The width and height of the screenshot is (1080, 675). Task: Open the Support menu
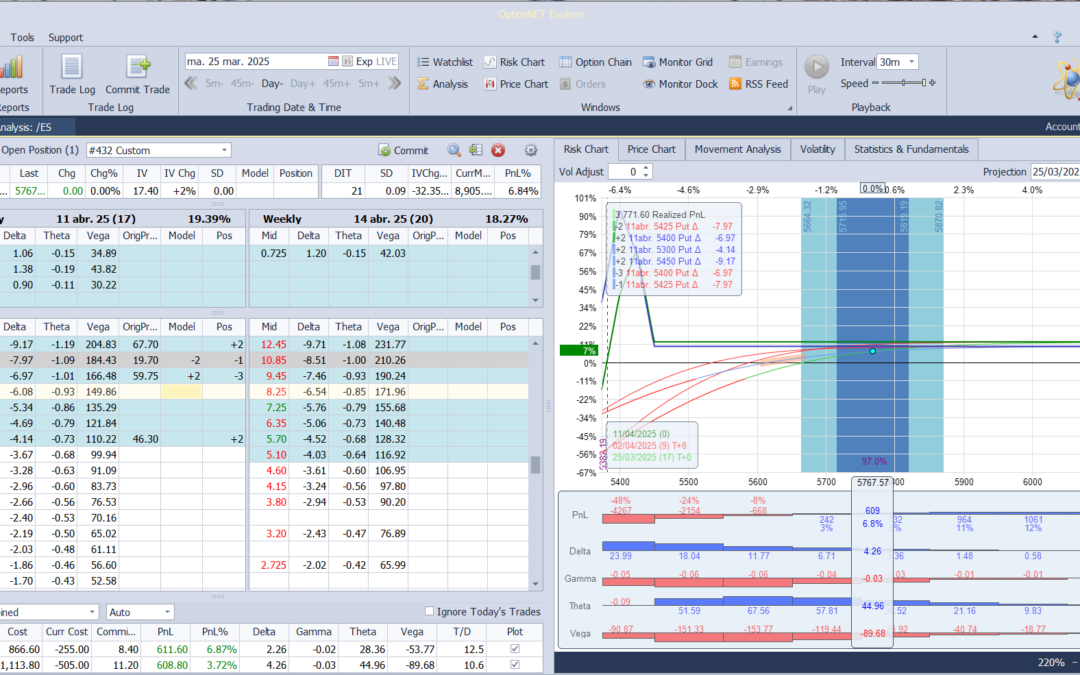(x=64, y=37)
